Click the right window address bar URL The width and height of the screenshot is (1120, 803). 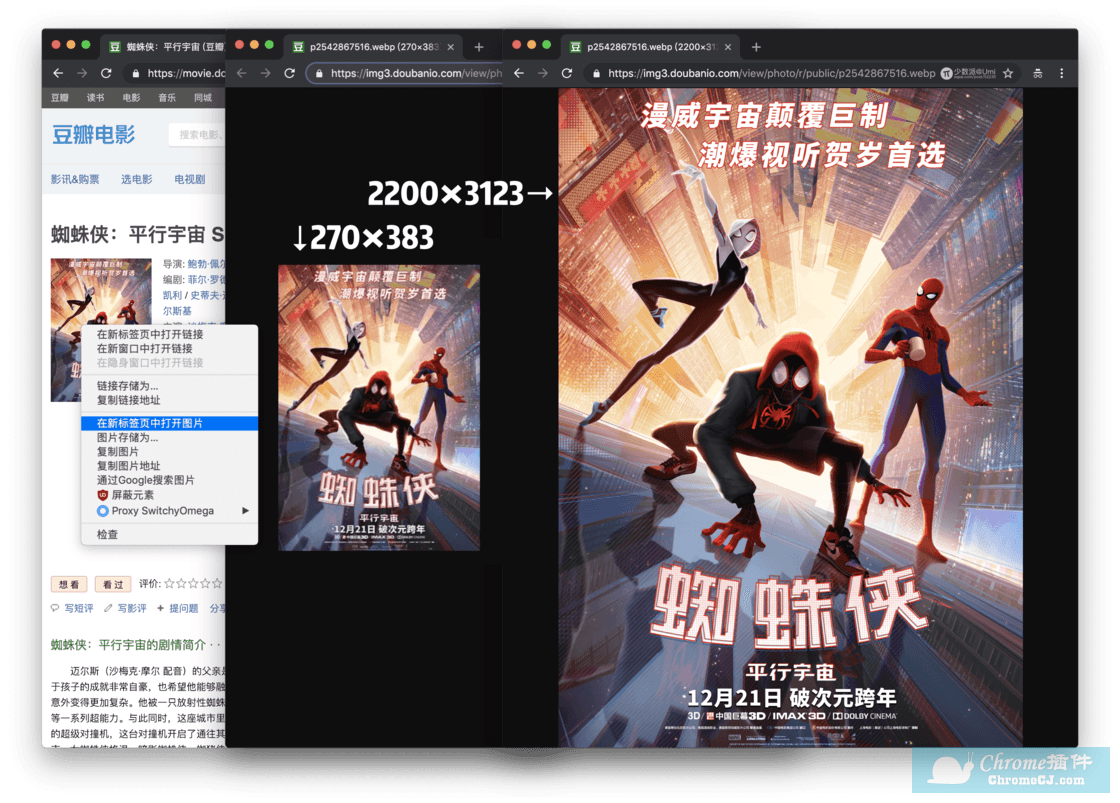pos(771,73)
